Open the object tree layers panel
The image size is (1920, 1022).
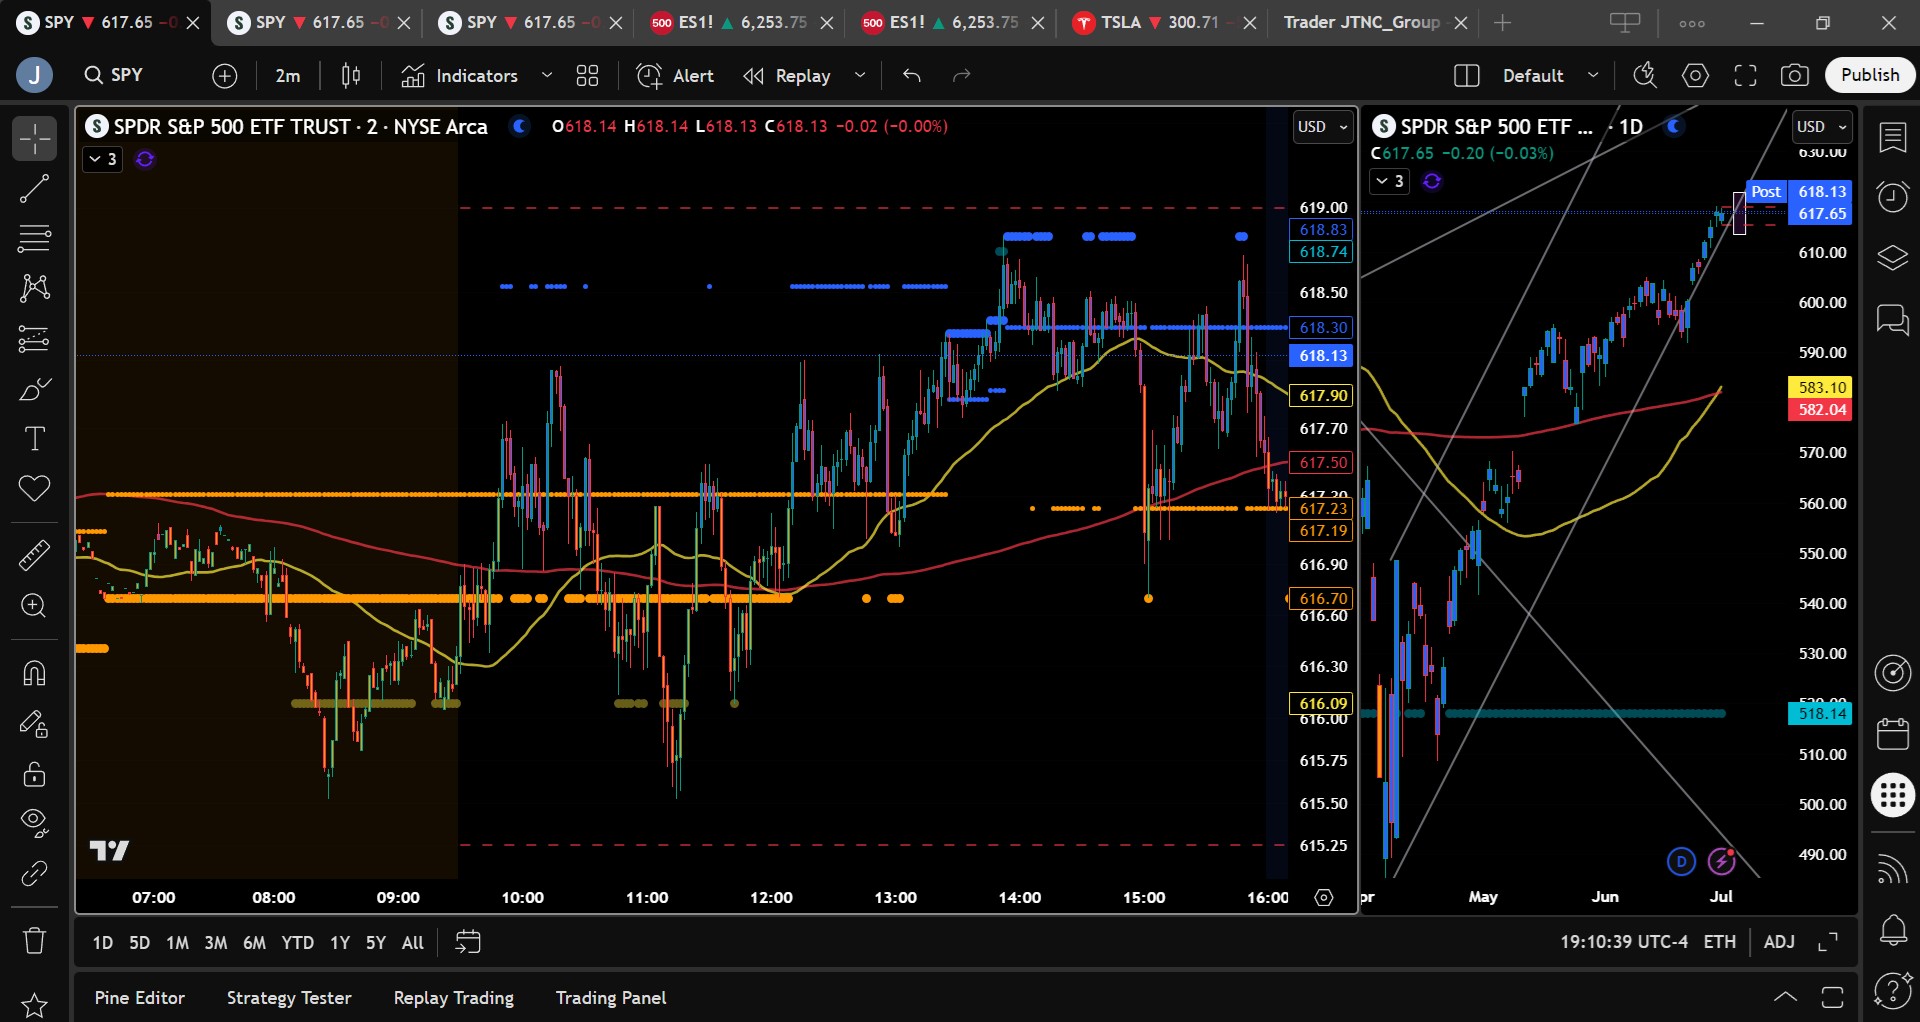(1893, 258)
